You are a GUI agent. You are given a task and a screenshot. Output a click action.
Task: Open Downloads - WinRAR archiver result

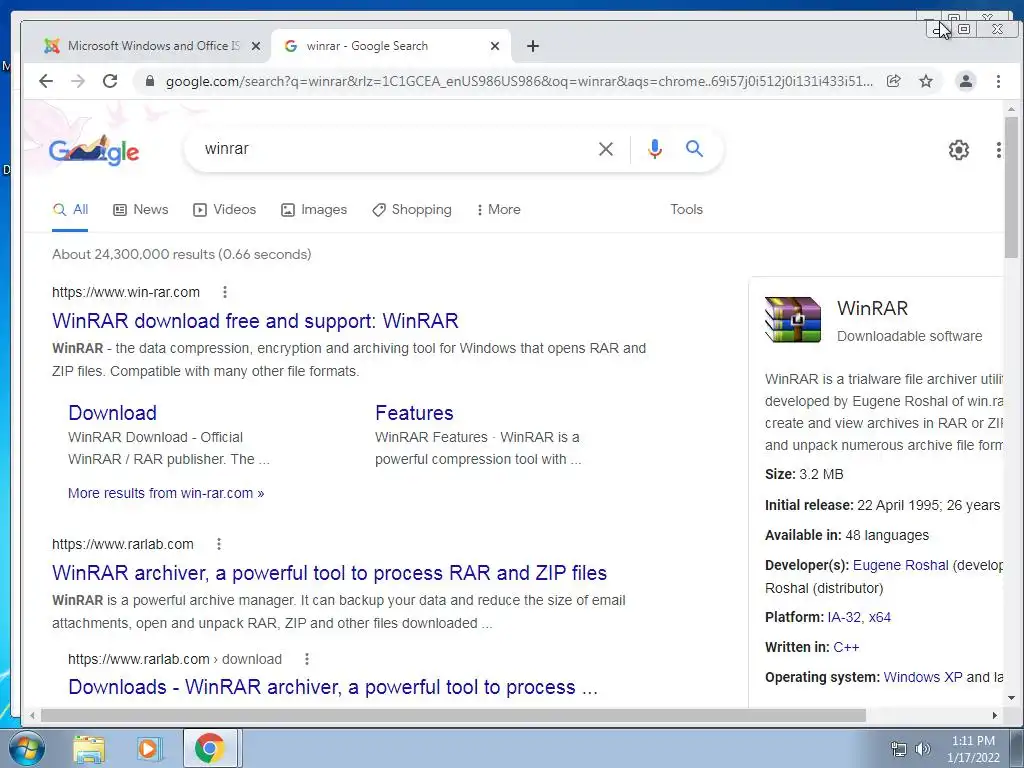[x=333, y=687]
